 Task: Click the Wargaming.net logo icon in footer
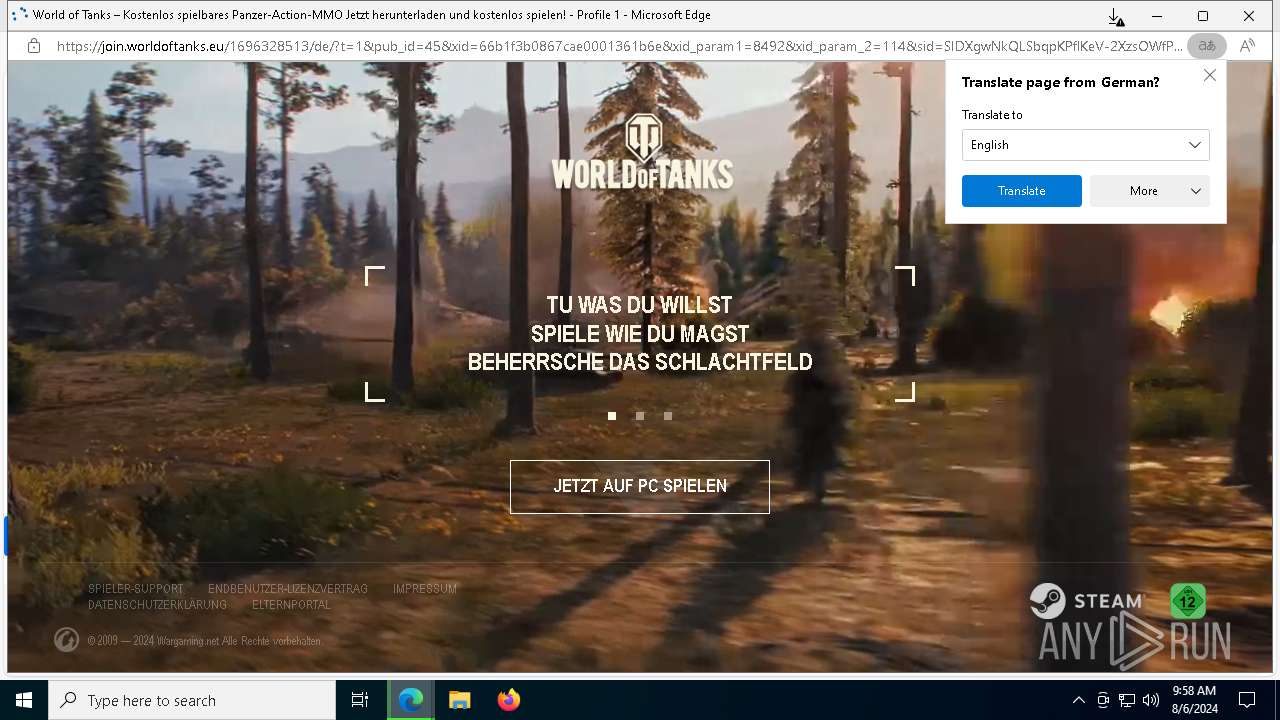(66, 640)
